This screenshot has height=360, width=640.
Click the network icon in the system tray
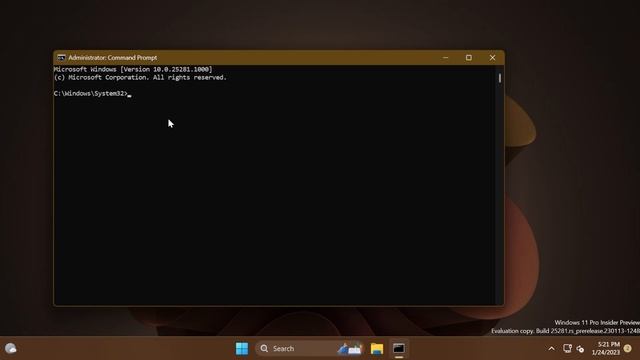(x=567, y=348)
